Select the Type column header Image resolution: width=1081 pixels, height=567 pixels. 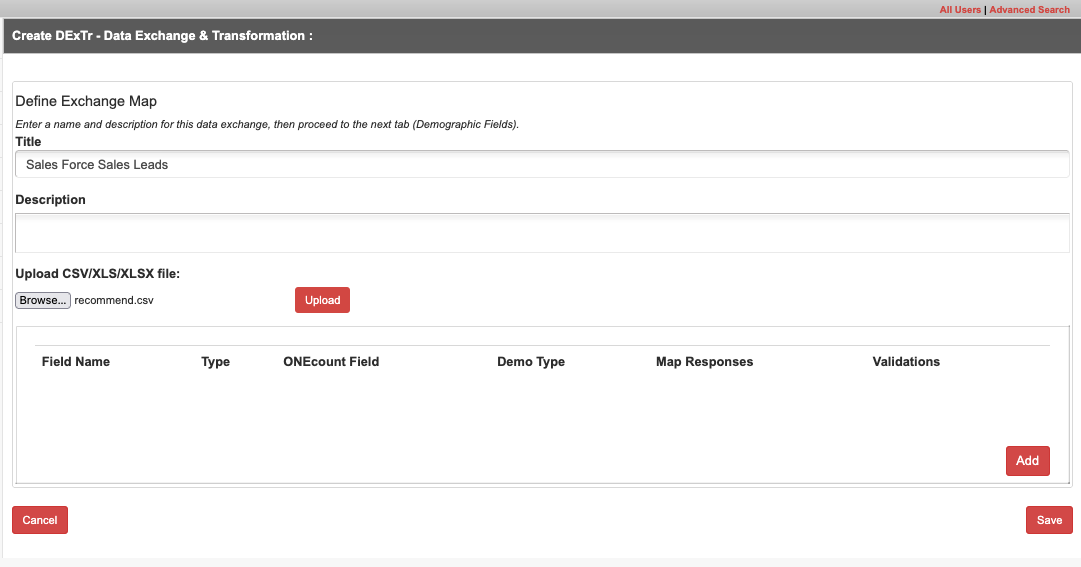click(215, 361)
